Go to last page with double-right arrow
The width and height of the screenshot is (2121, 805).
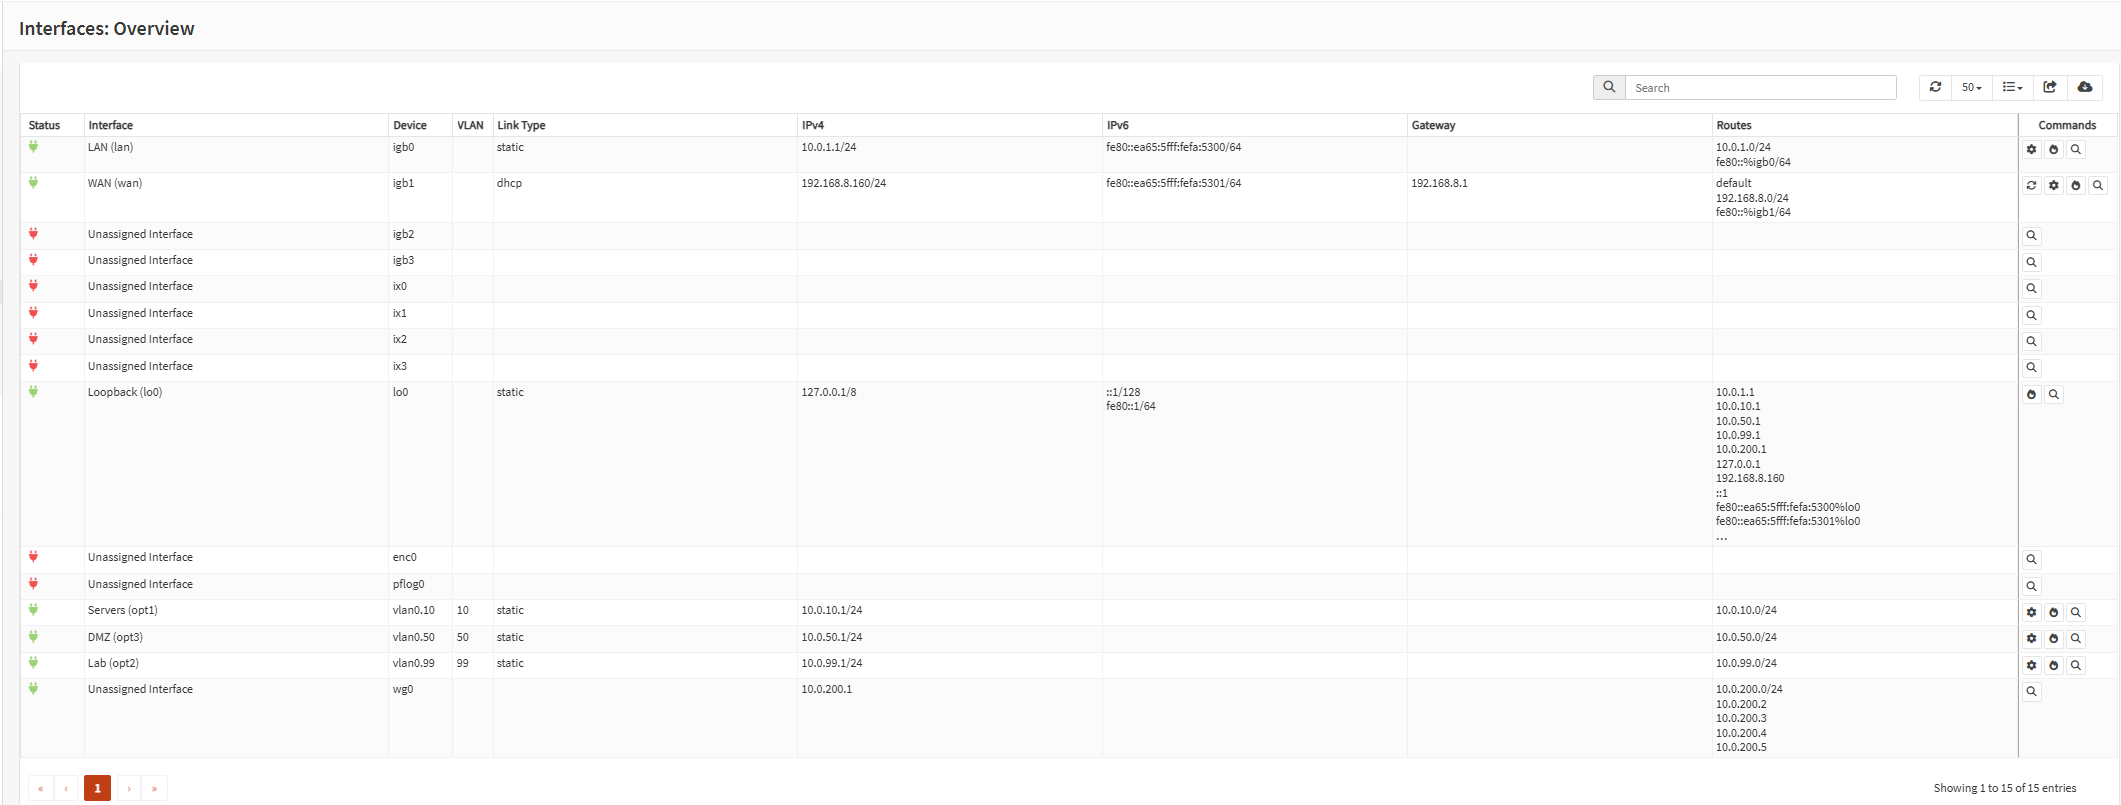coord(154,788)
